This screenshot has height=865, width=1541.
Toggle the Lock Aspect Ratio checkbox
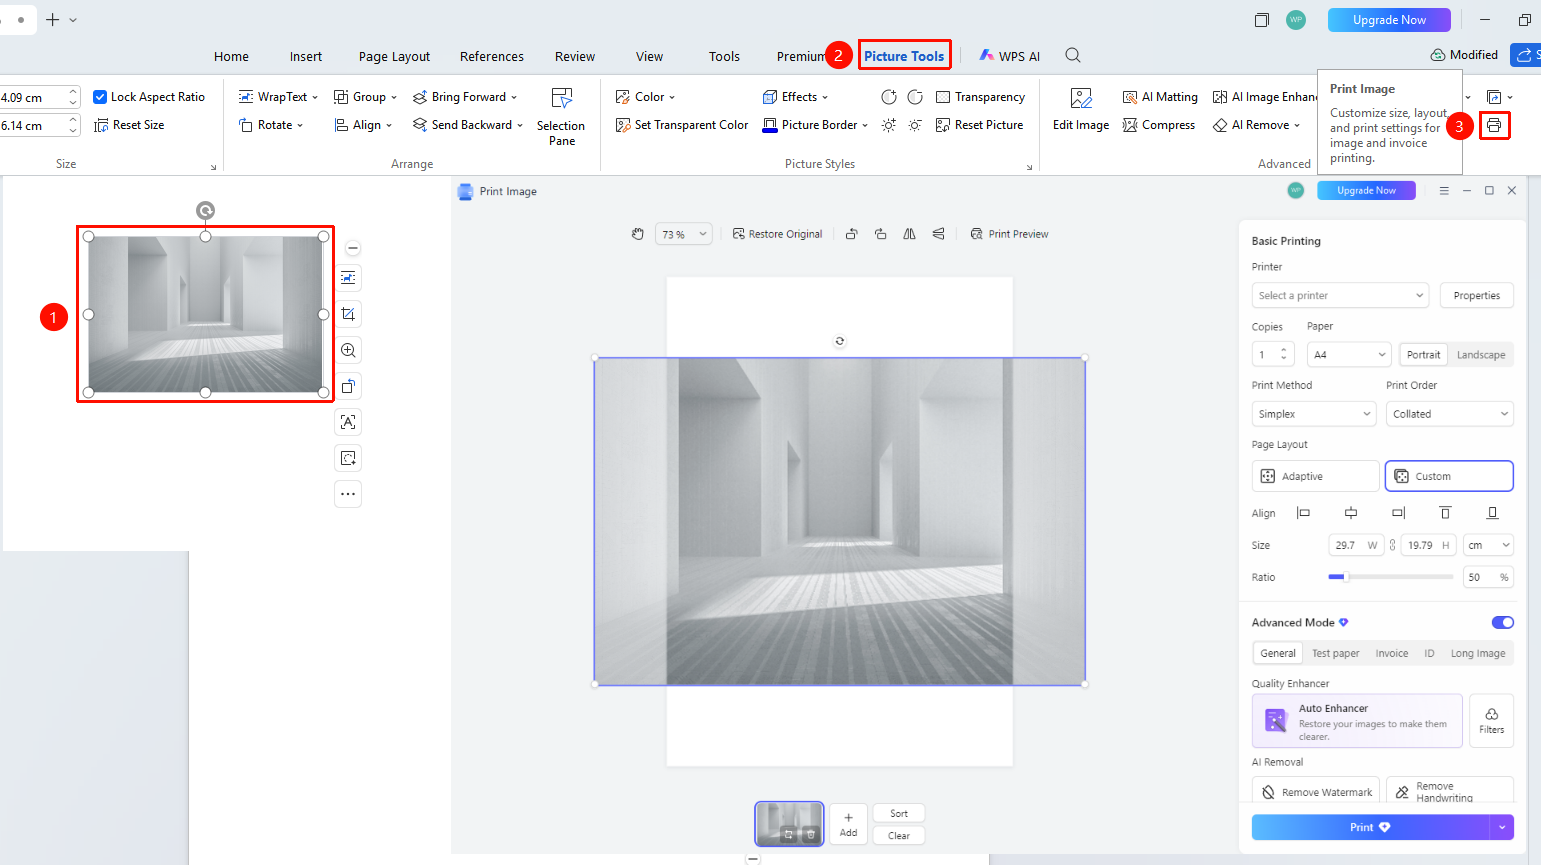click(100, 97)
